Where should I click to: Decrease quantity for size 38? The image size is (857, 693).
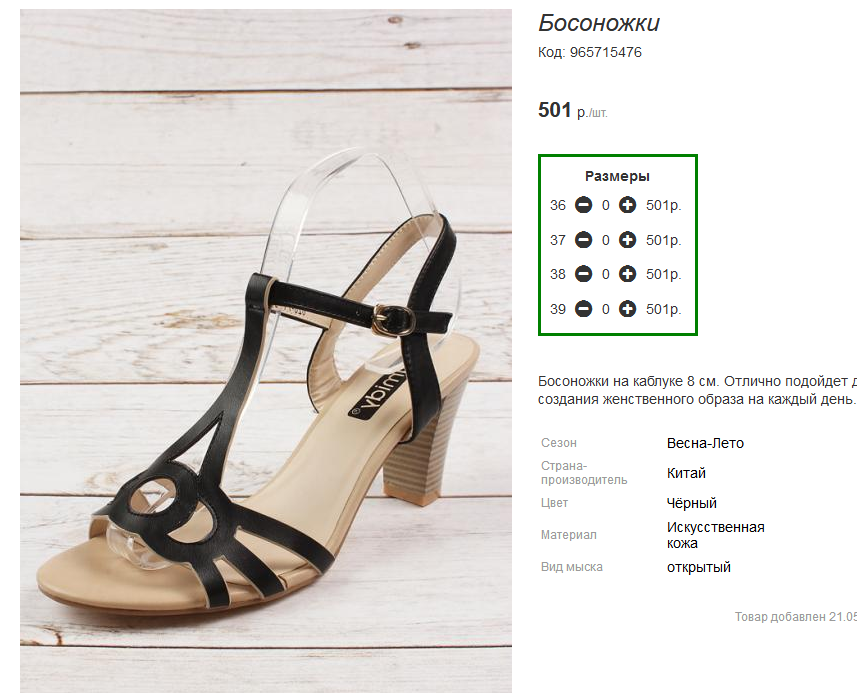pos(584,274)
